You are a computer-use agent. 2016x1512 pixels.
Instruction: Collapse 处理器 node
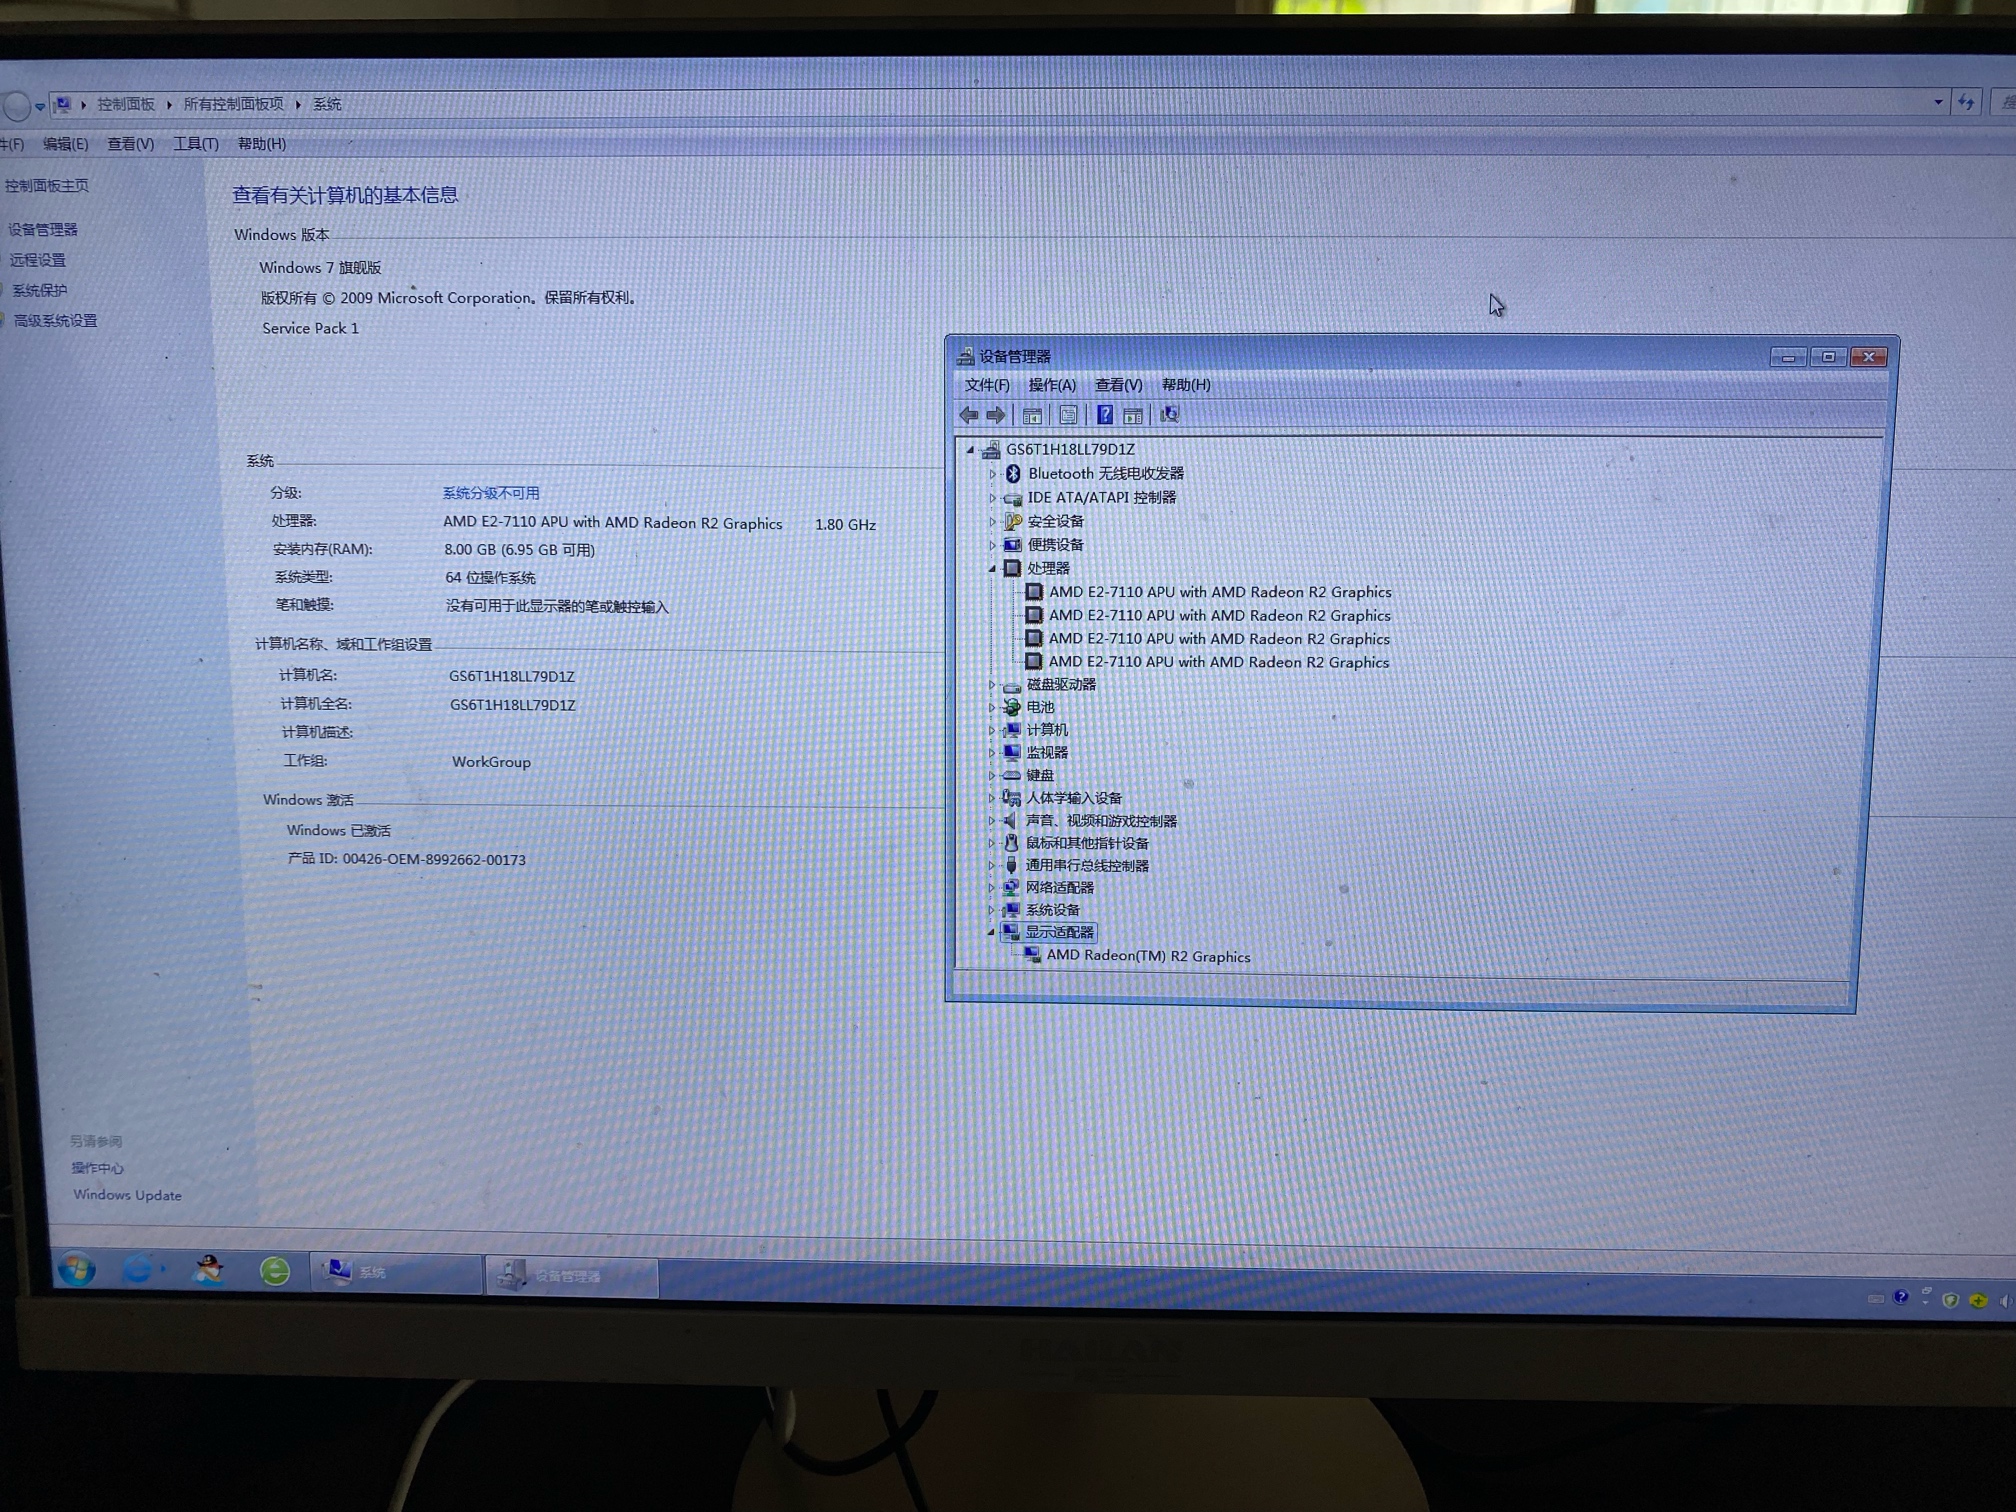992,568
